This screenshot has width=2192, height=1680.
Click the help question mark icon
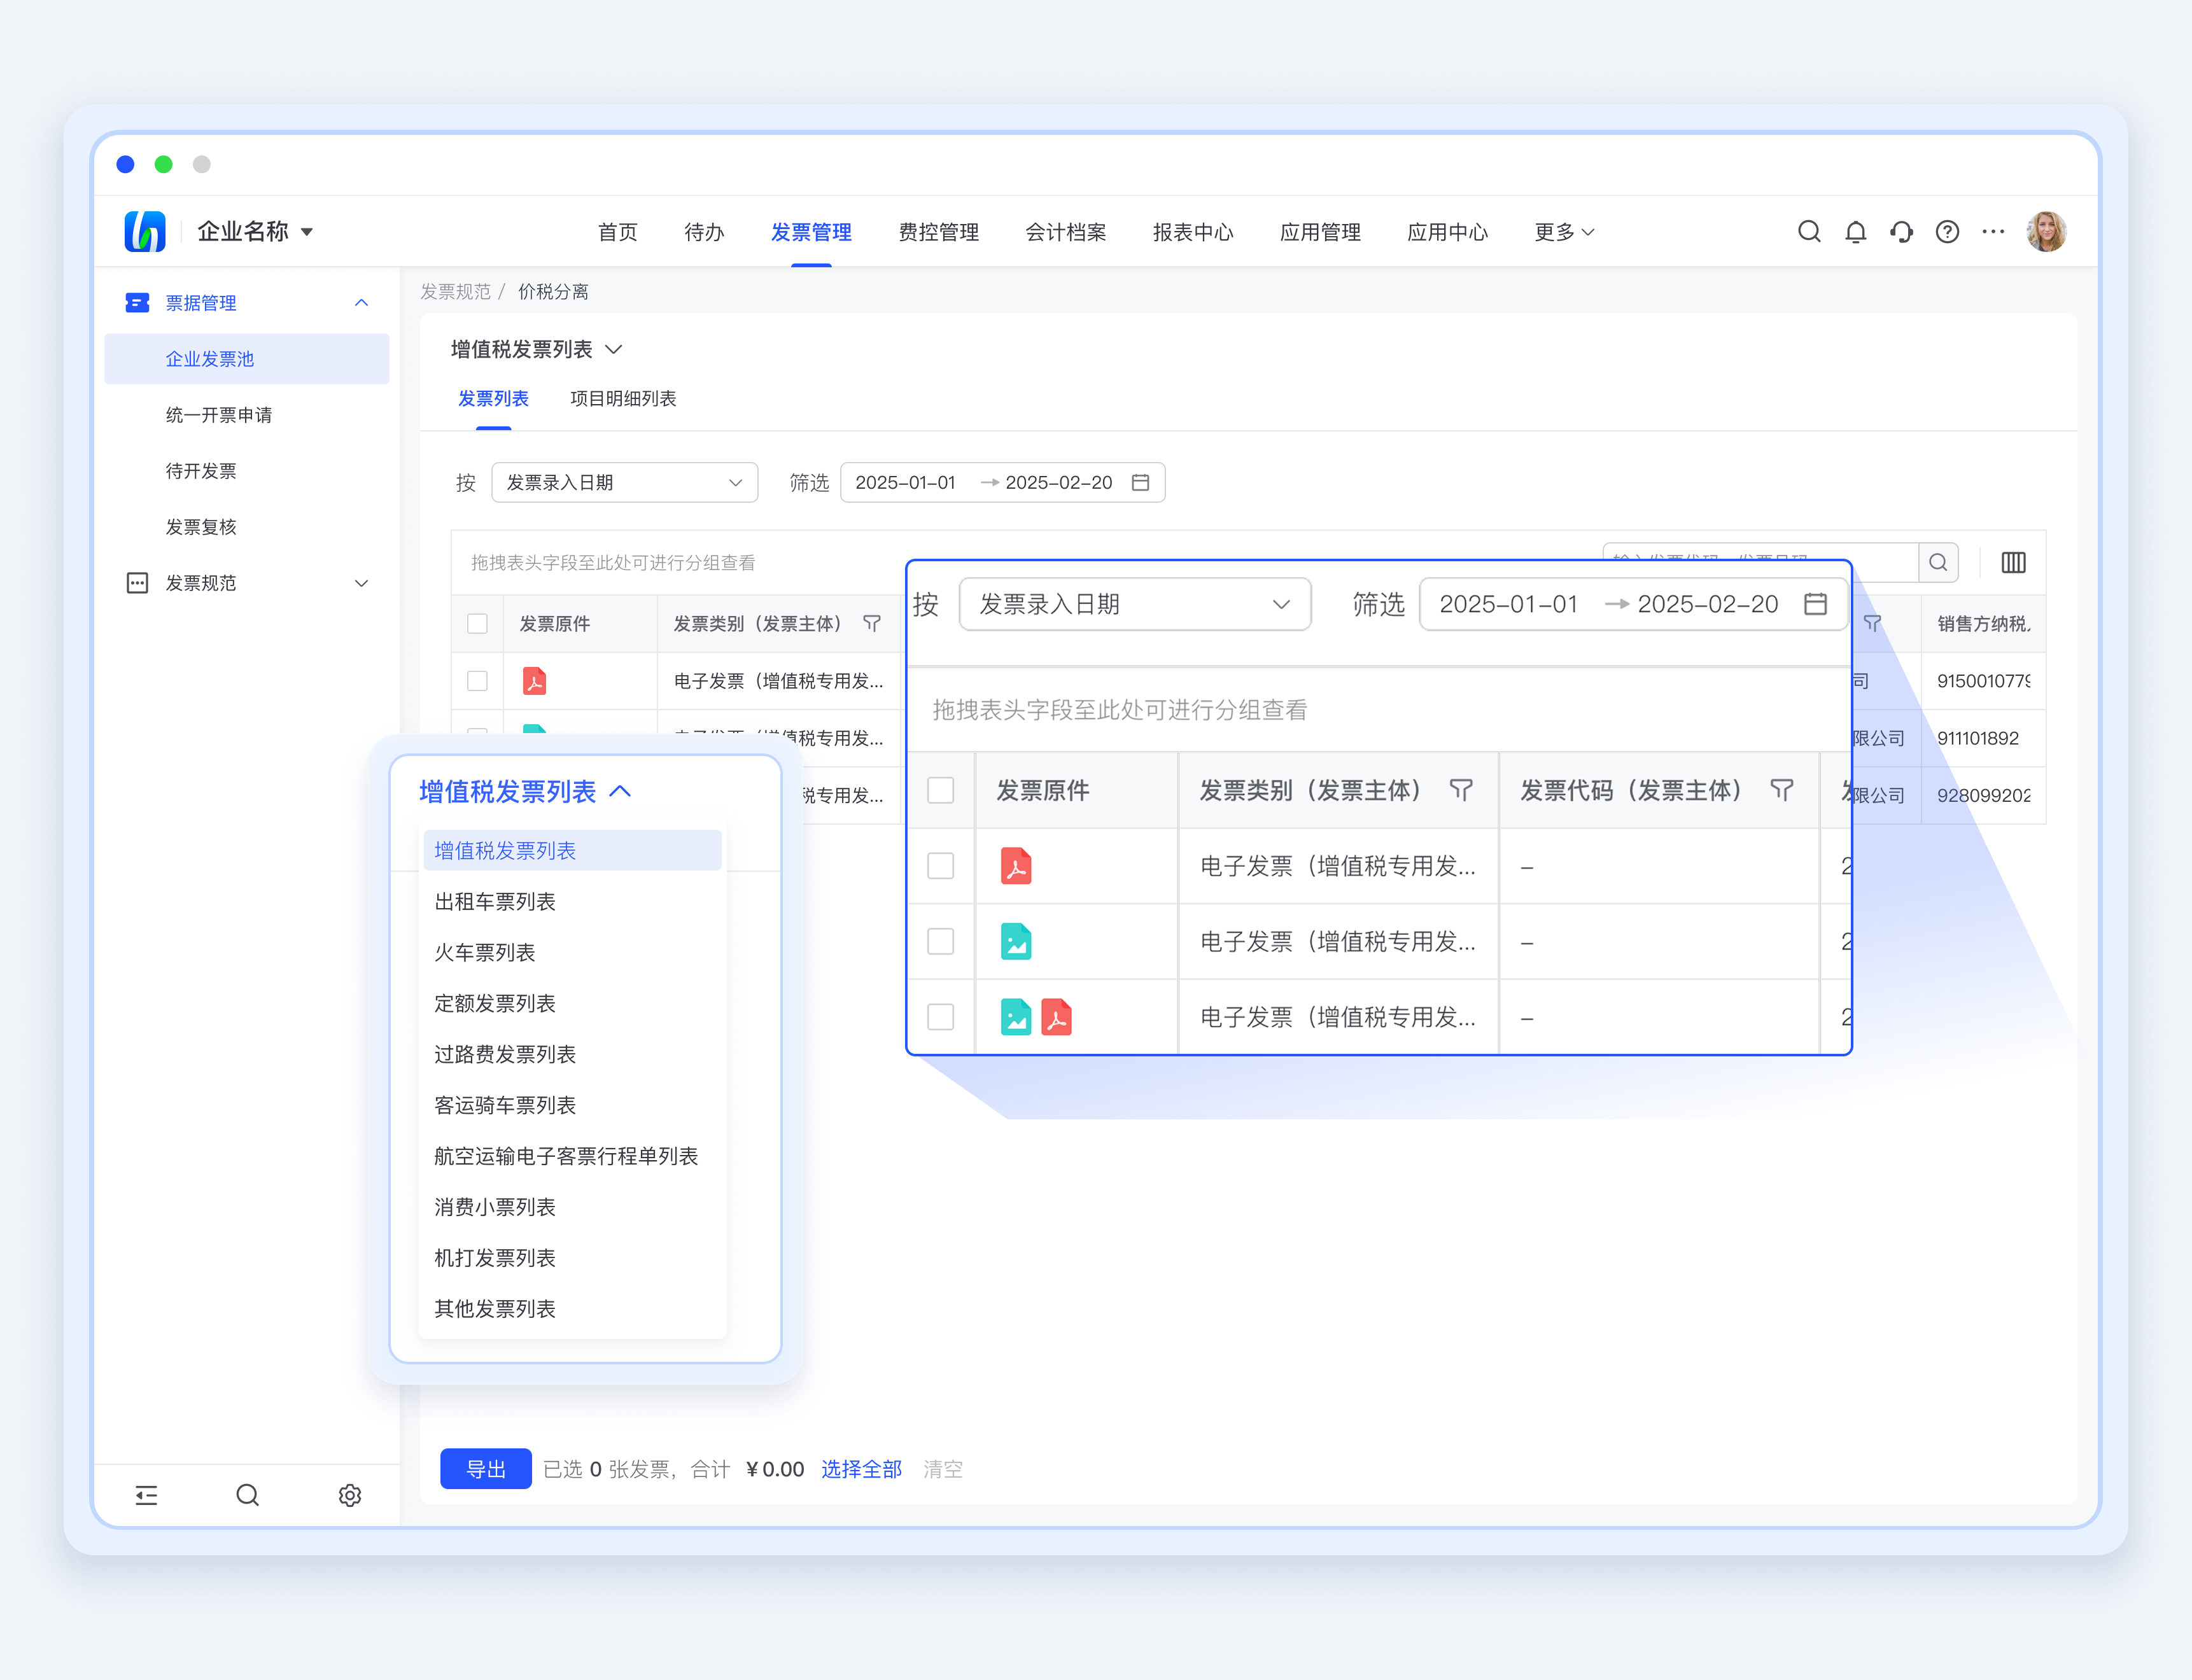[1947, 232]
